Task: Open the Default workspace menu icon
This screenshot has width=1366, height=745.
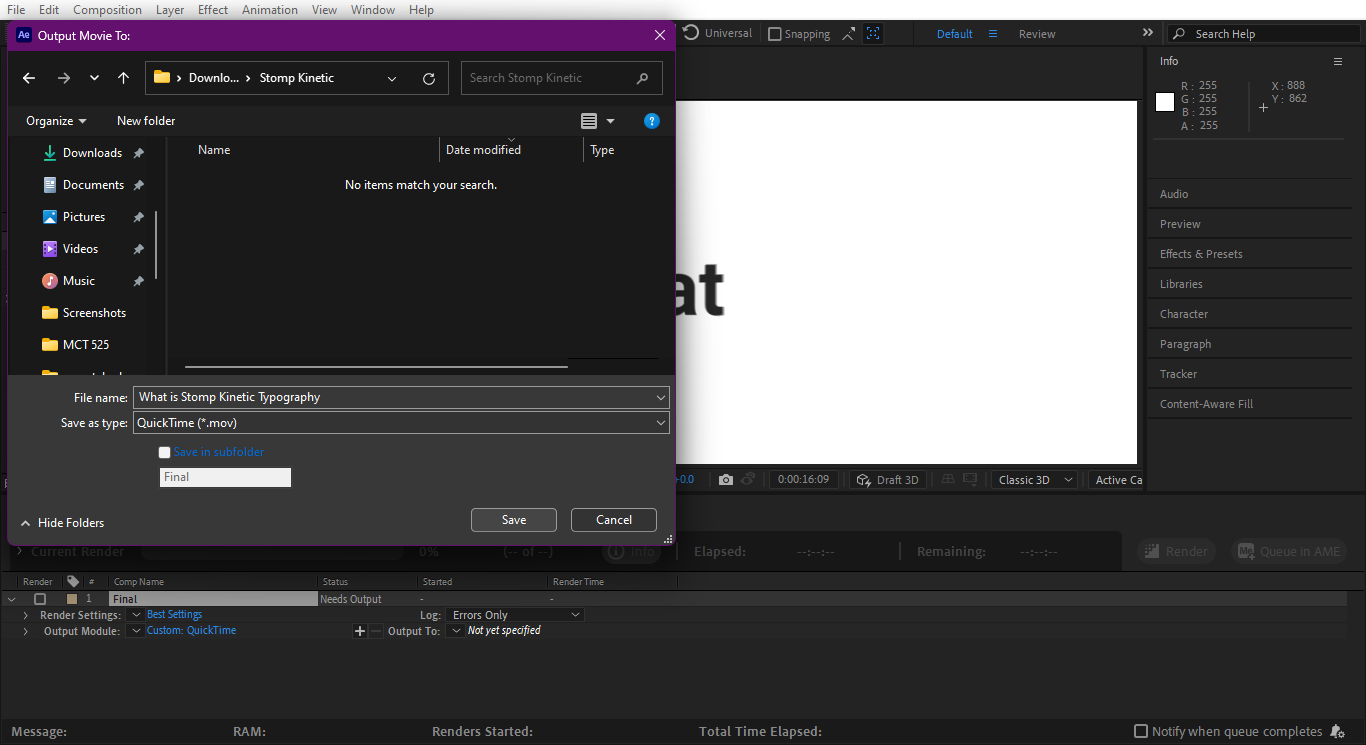Action: (993, 34)
